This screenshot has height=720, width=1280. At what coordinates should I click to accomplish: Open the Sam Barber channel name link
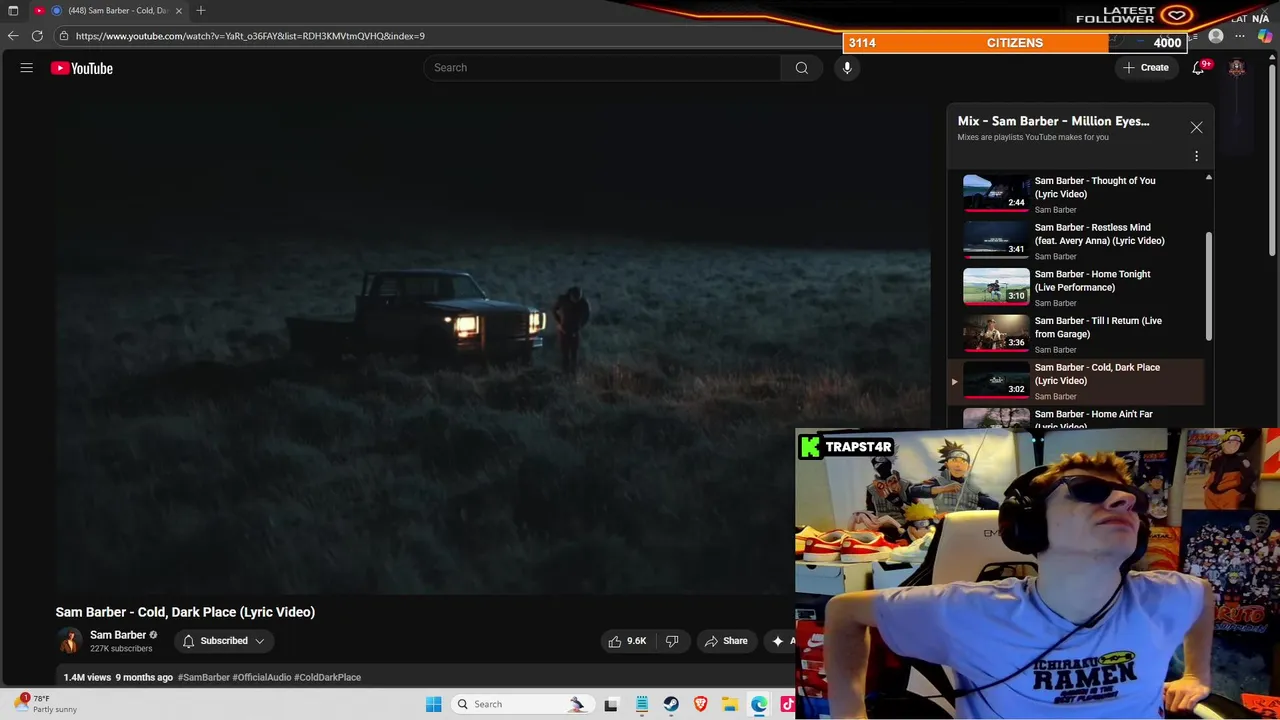(x=118, y=635)
